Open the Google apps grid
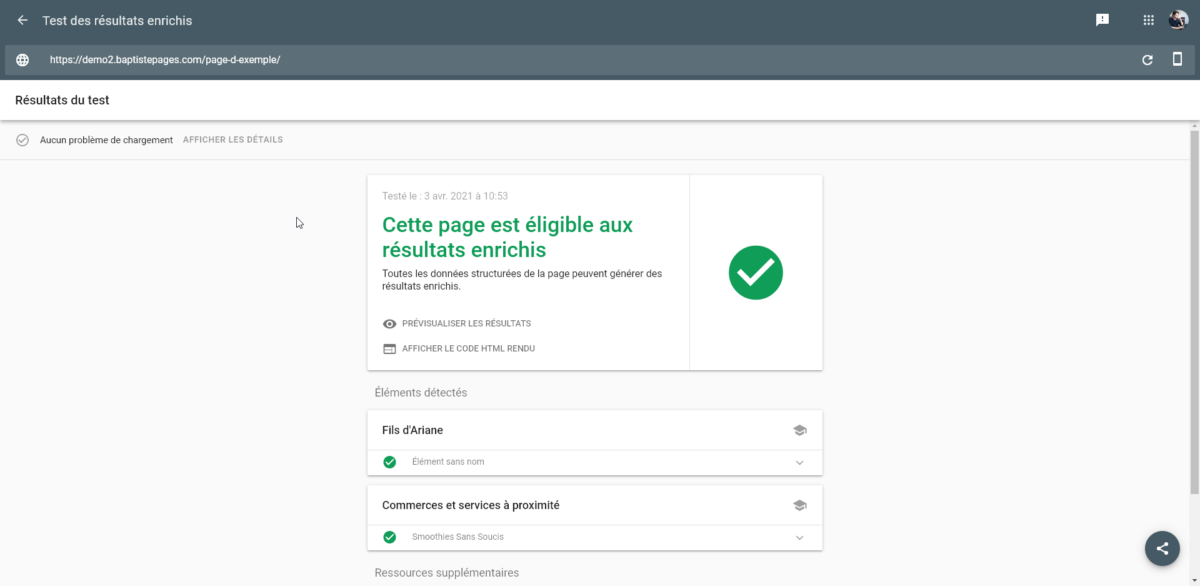Screen dimensions: 1200x586 pyautogui.click(x=1148, y=20)
